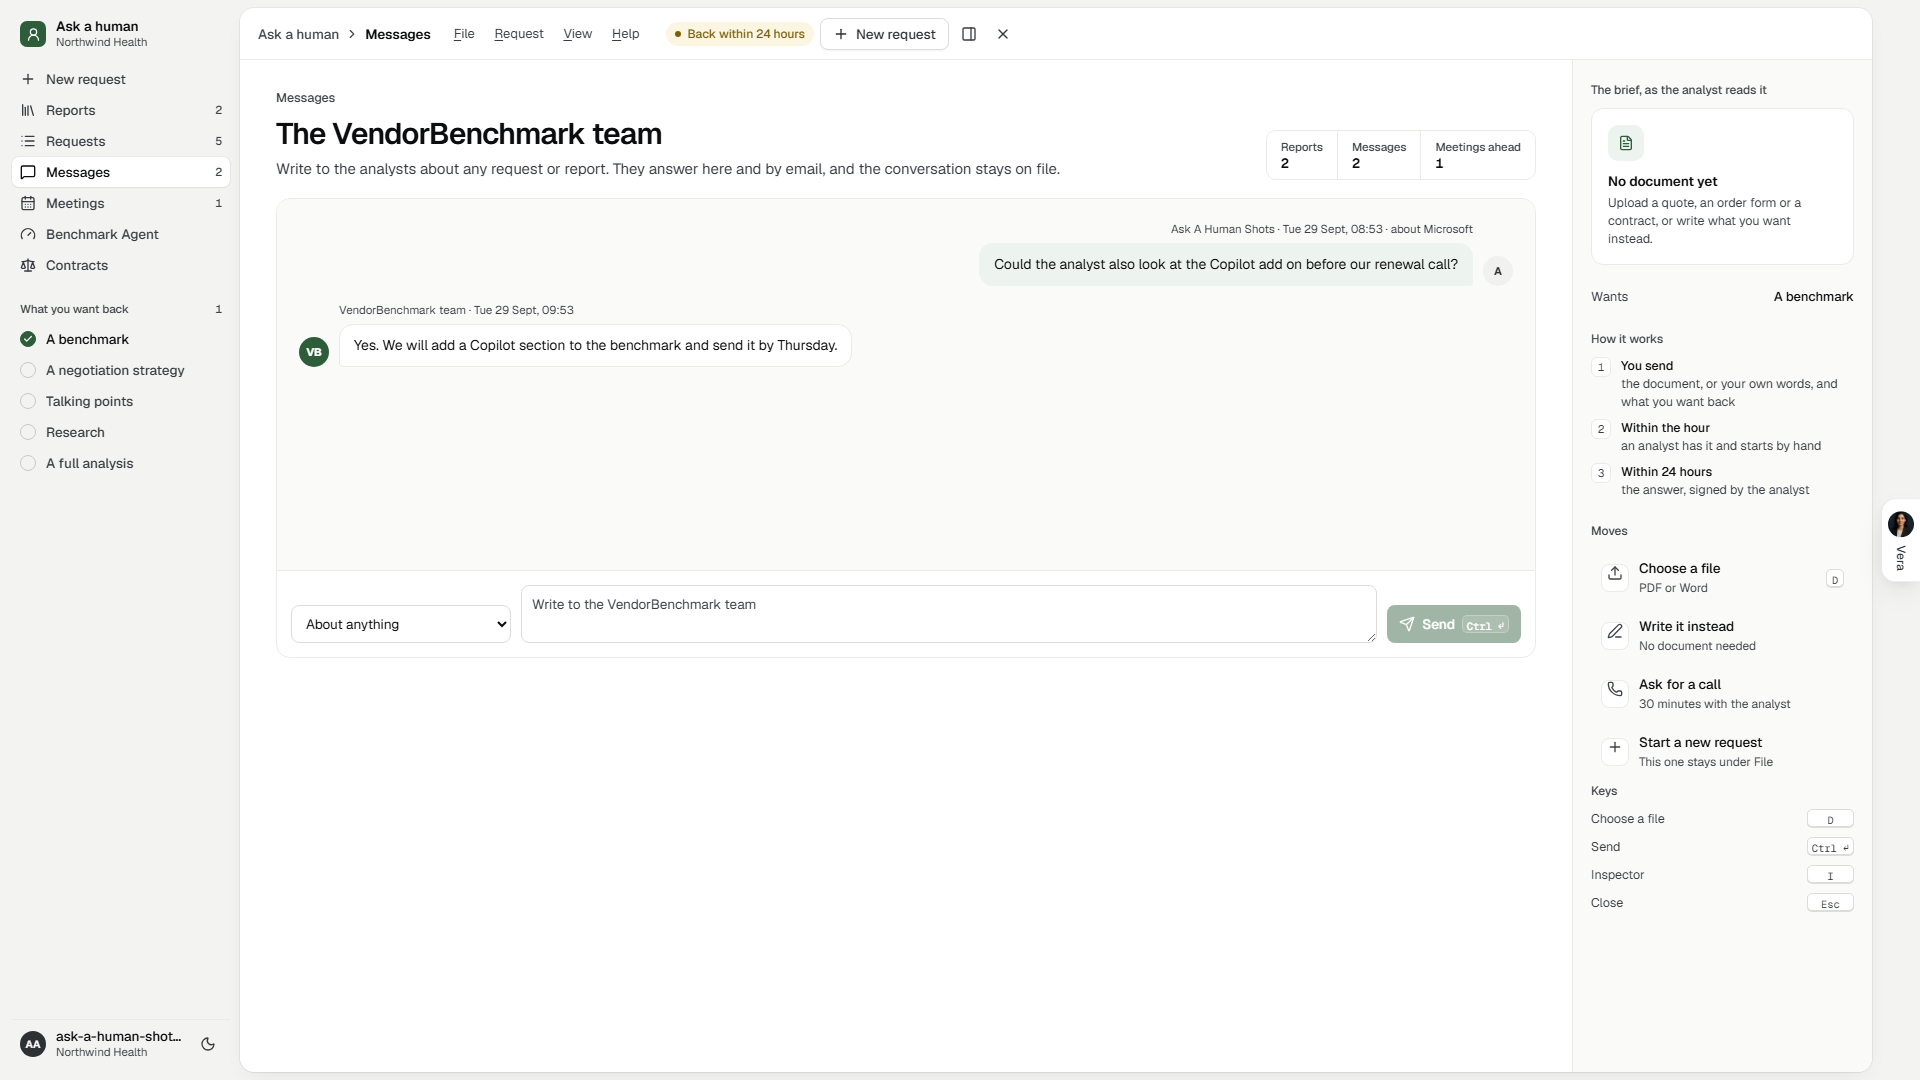Click the 'What you want back' section header

tap(74, 309)
